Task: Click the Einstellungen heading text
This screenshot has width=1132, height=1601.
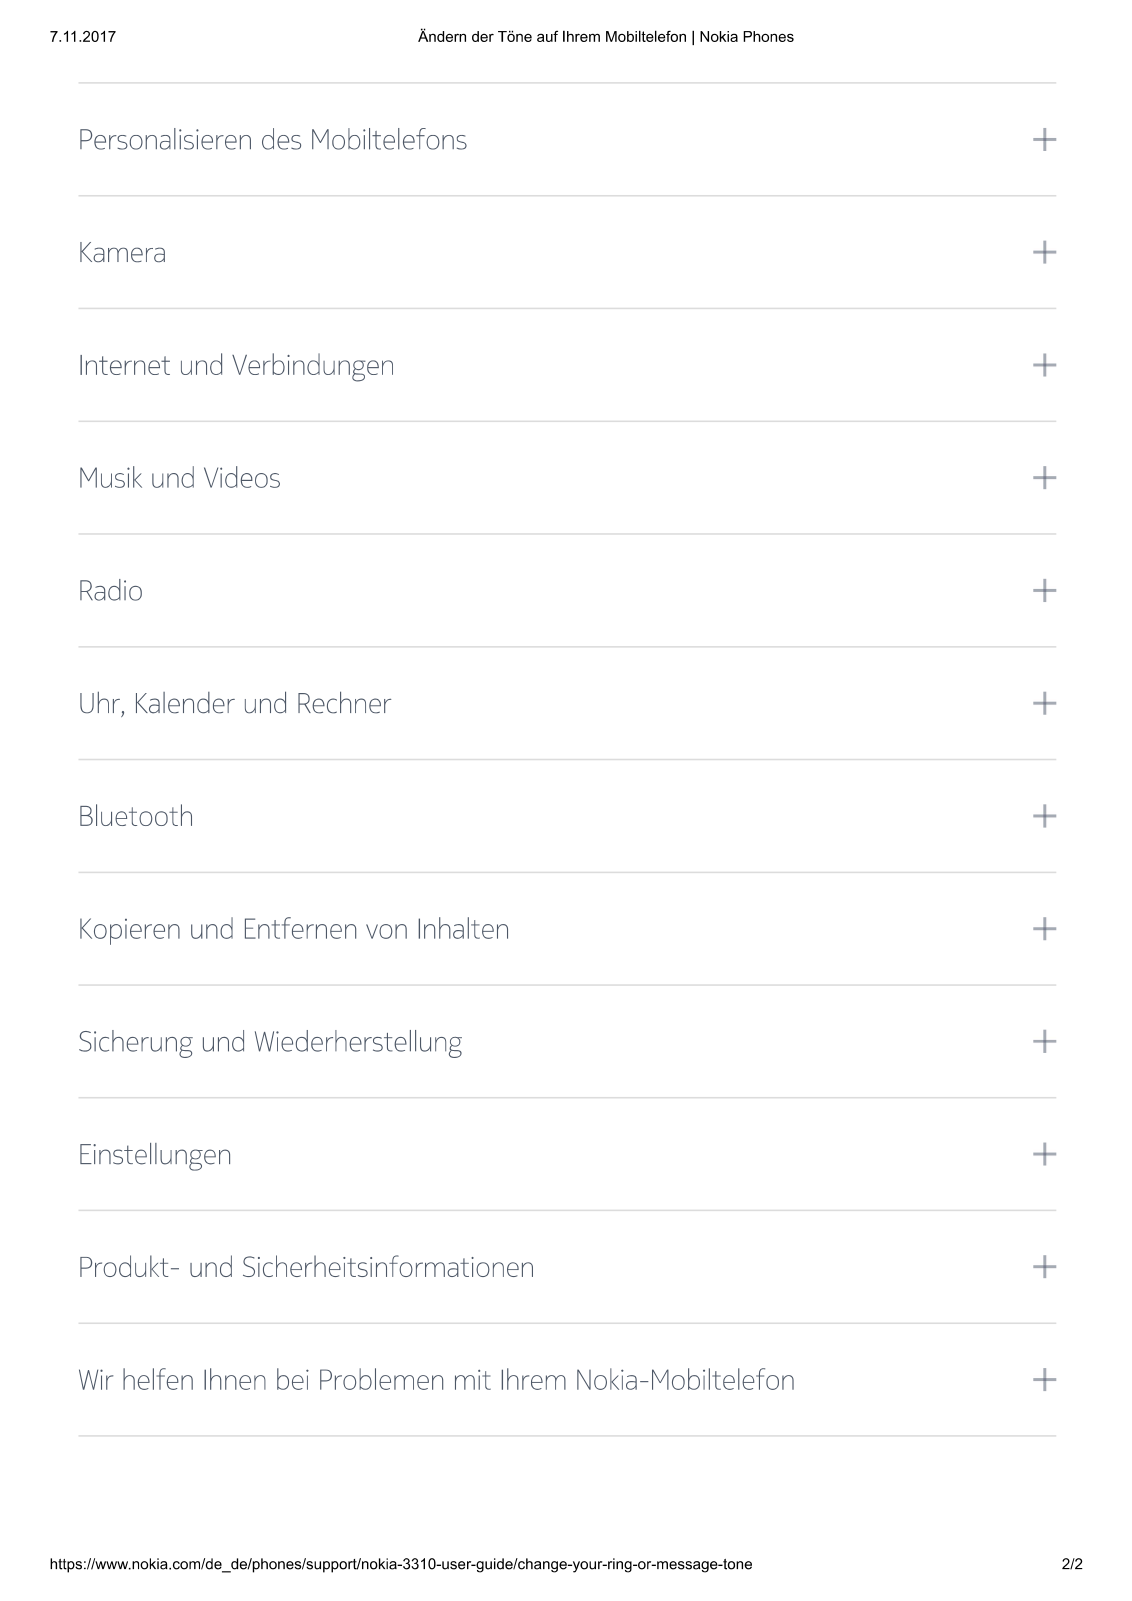Action: coord(155,1156)
